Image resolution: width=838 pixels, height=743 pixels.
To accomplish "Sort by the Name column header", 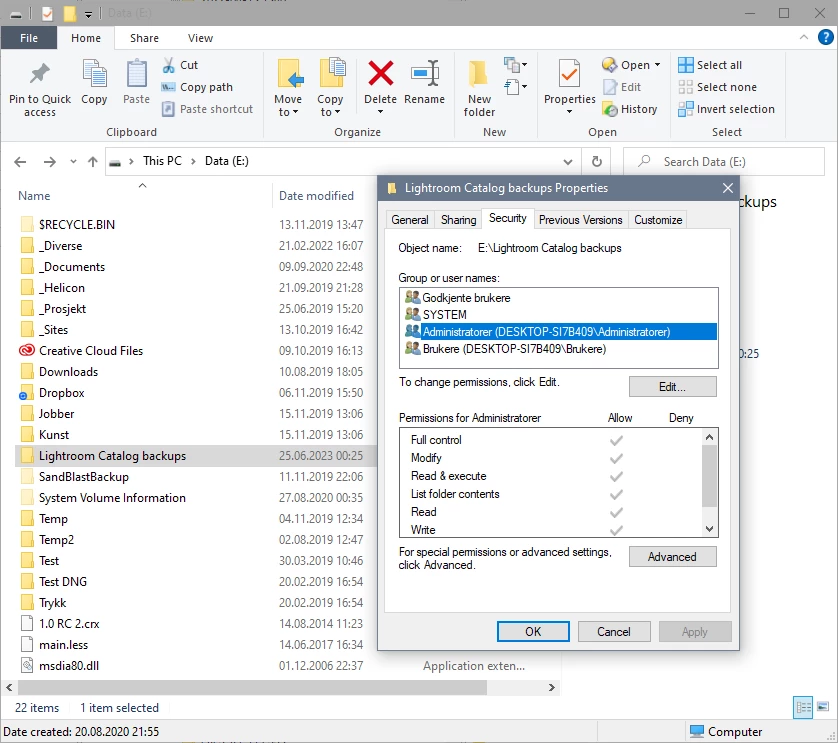I will click(x=34, y=196).
